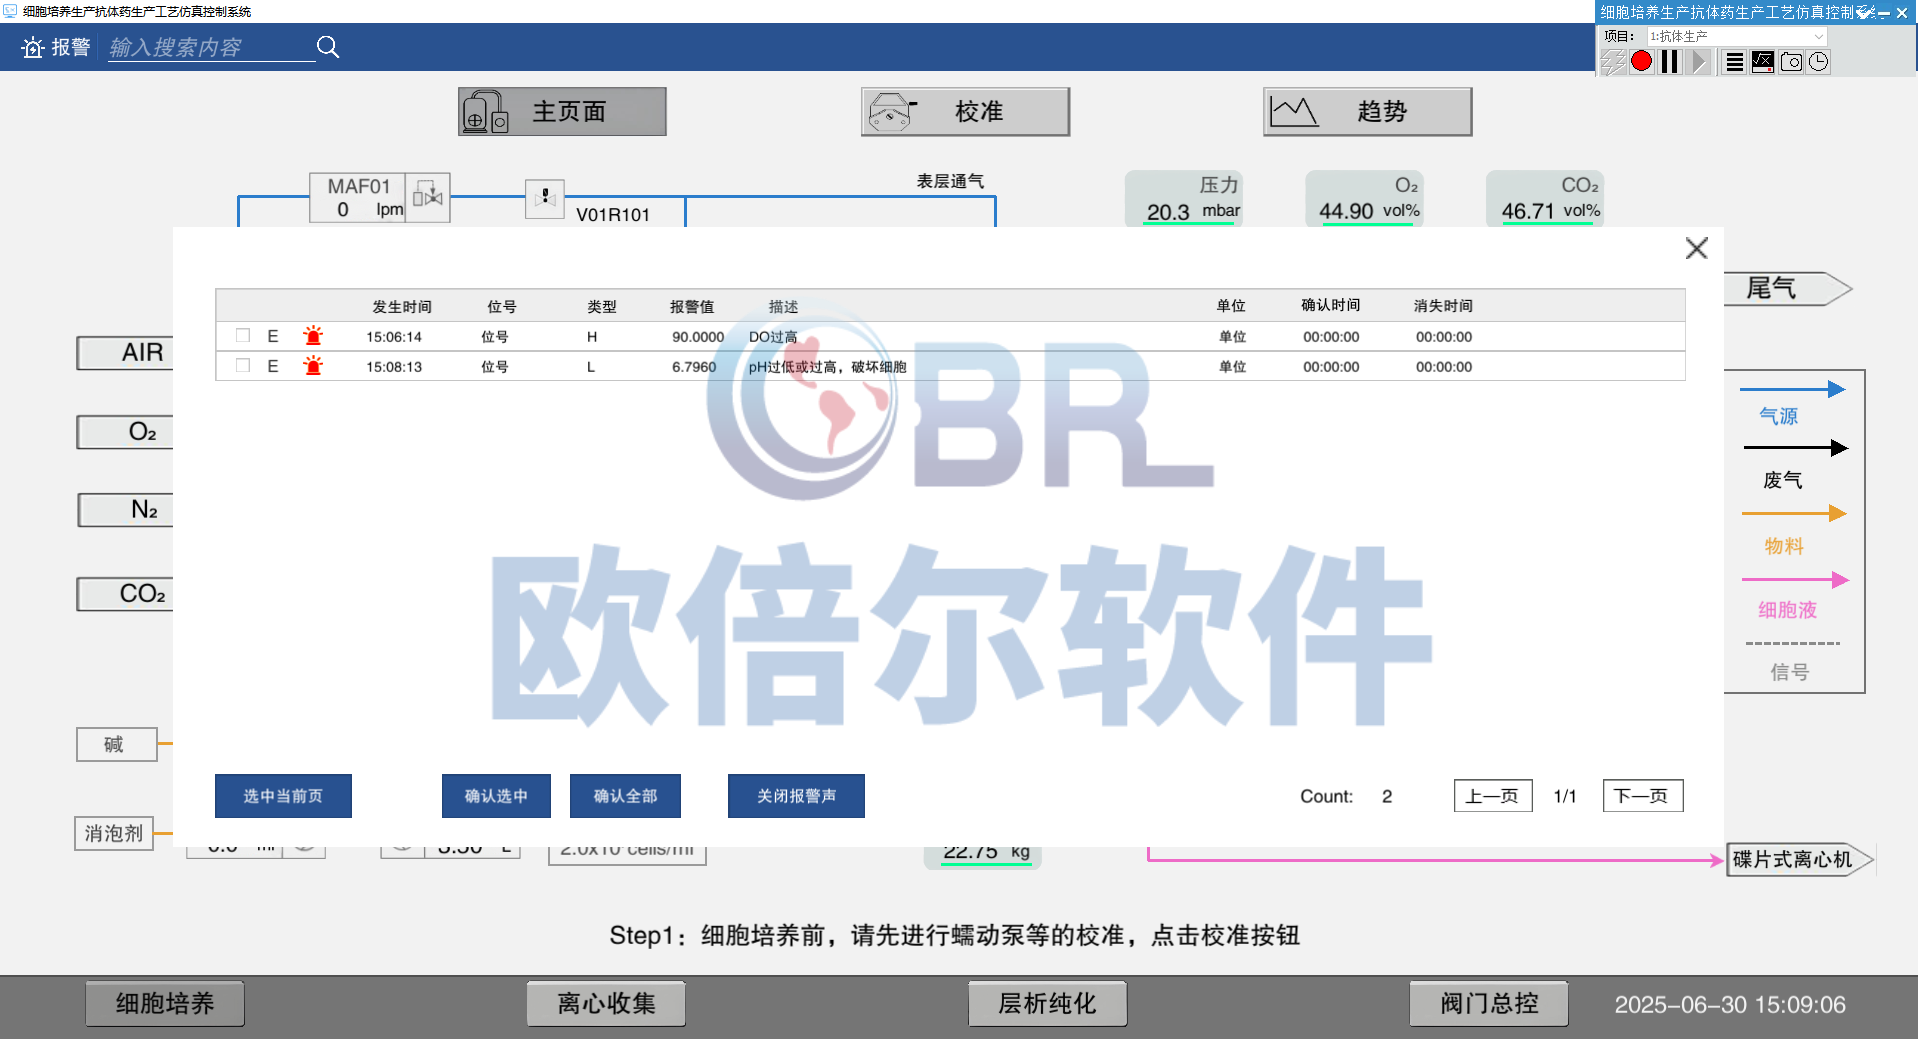Click 选中当前页 to select current page
The height and width of the screenshot is (1039, 1918).
coord(283,796)
